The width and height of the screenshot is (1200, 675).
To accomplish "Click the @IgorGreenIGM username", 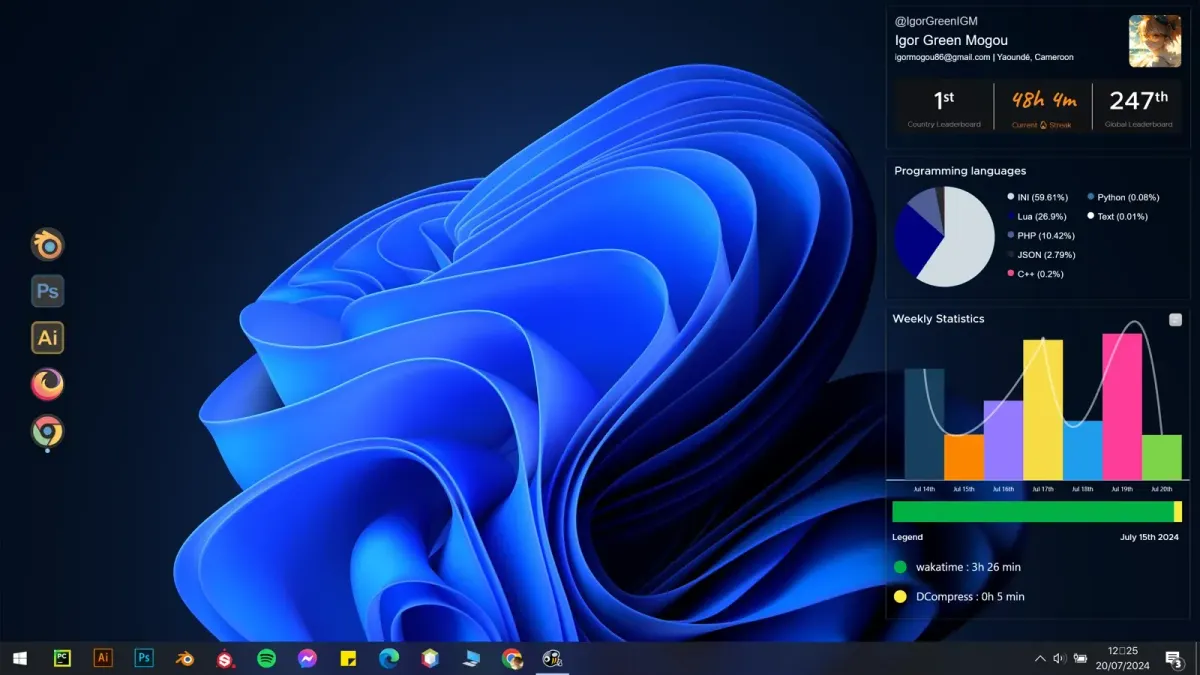I will [936, 21].
